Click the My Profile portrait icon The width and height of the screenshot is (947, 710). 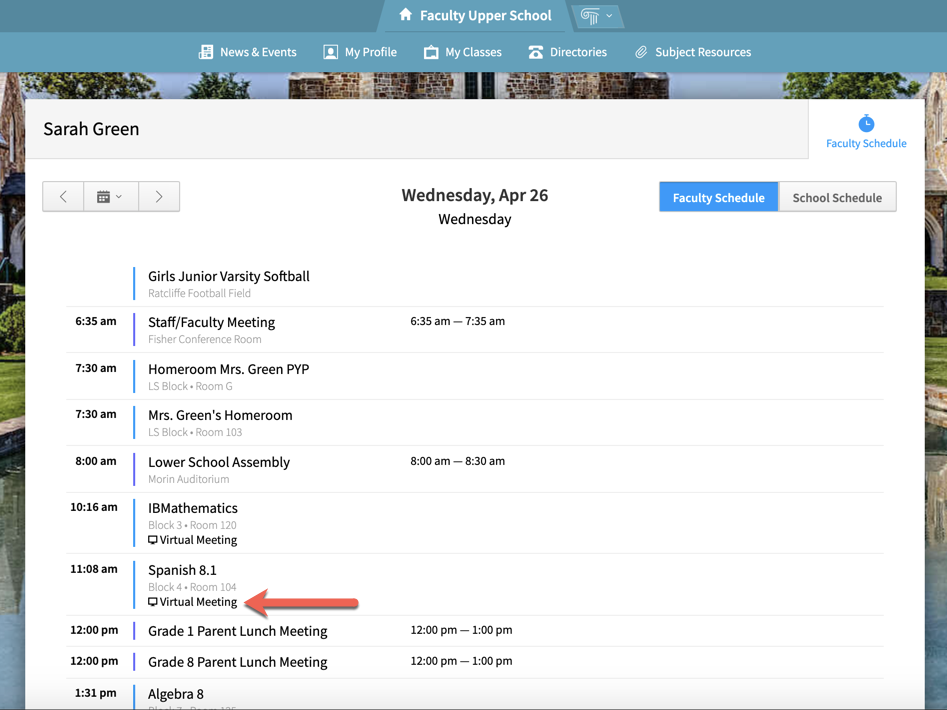pyautogui.click(x=330, y=52)
